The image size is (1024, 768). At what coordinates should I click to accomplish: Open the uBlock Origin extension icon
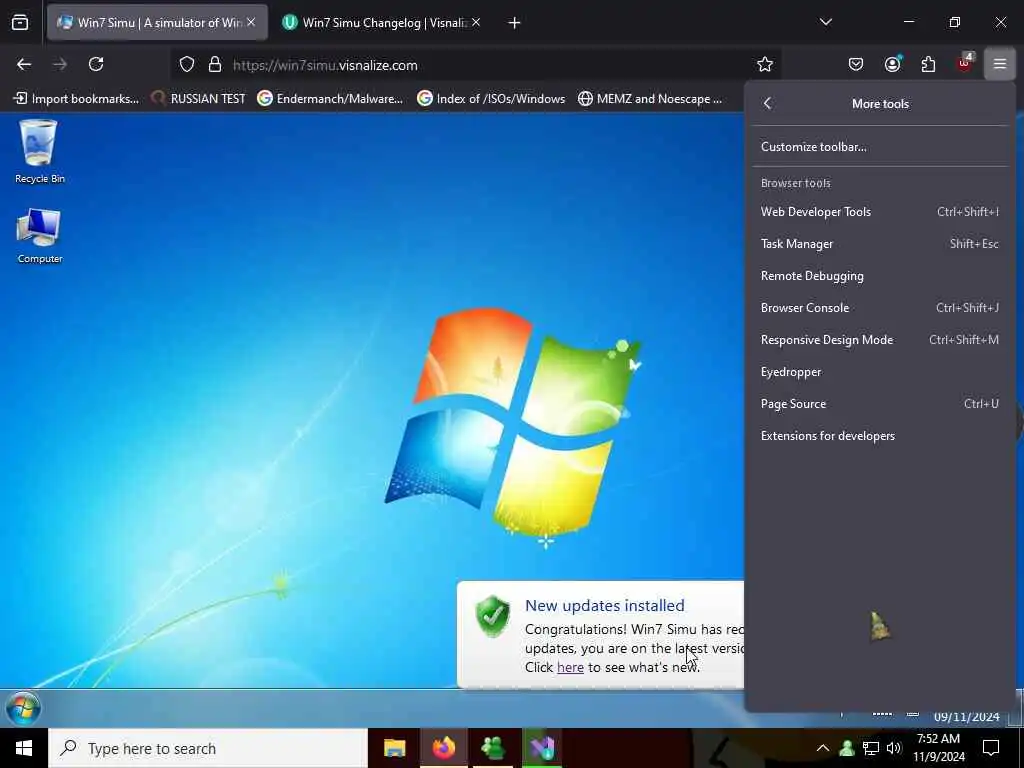965,63
